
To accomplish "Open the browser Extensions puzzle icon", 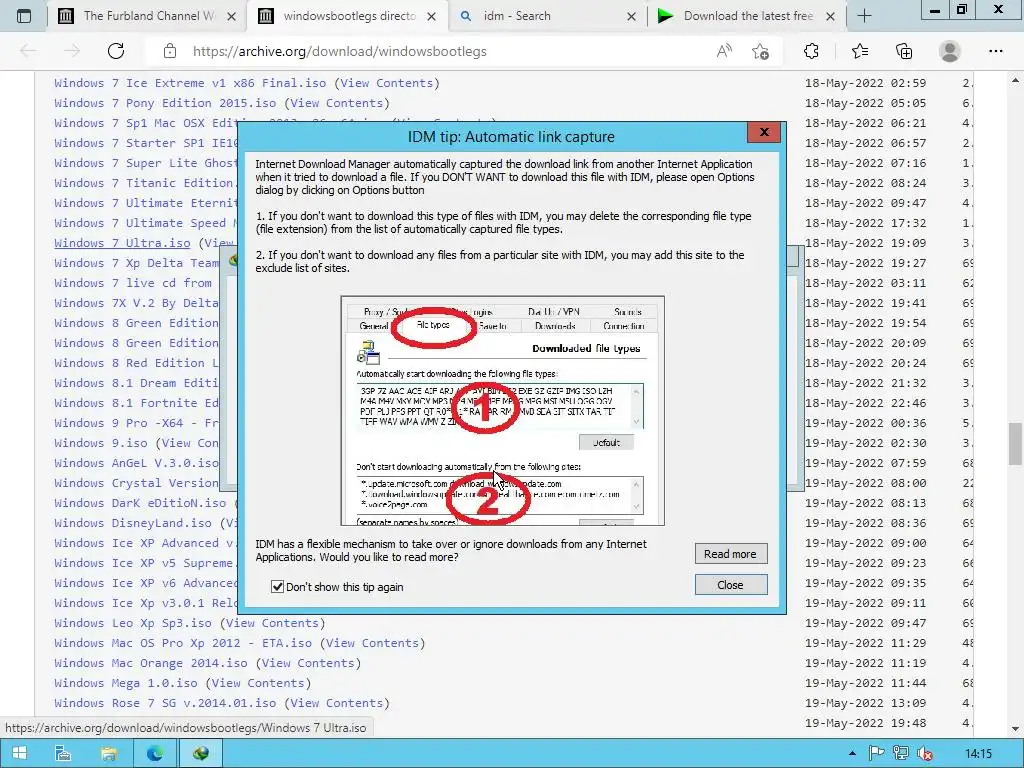I will tap(811, 51).
